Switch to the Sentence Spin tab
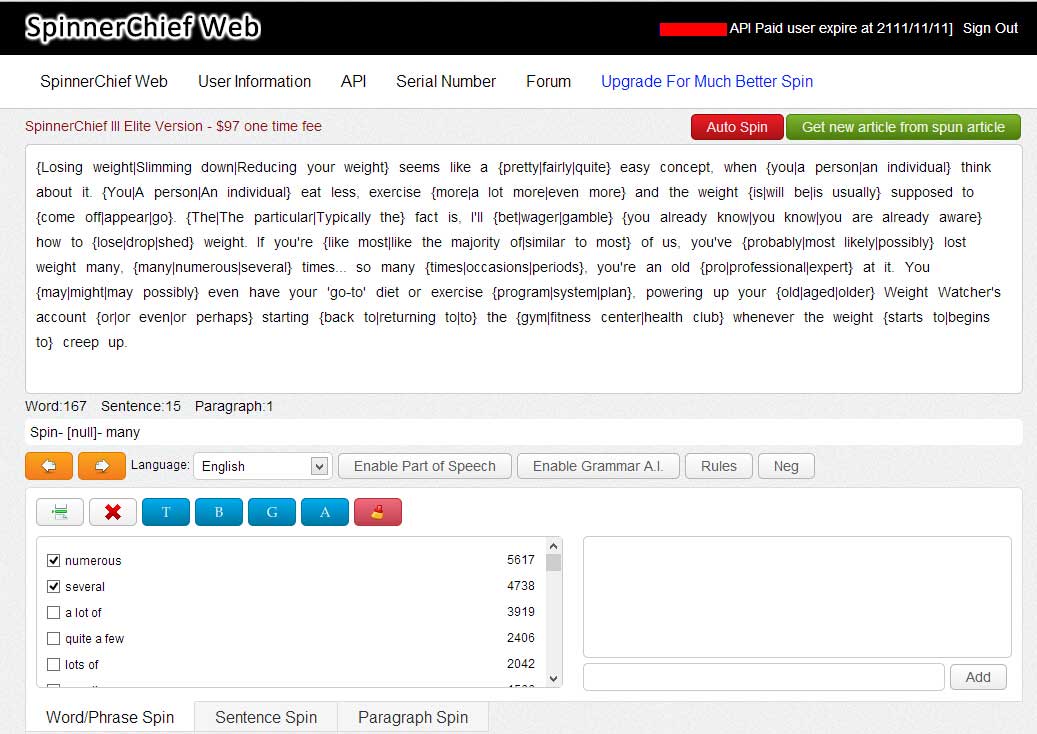This screenshot has width=1037, height=734. 266,717
